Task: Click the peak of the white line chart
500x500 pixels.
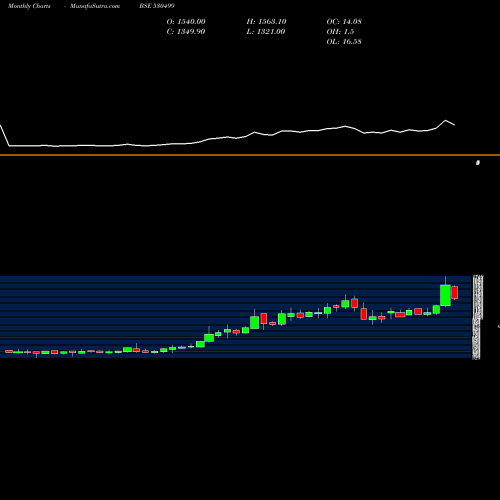Action: (x=445, y=120)
